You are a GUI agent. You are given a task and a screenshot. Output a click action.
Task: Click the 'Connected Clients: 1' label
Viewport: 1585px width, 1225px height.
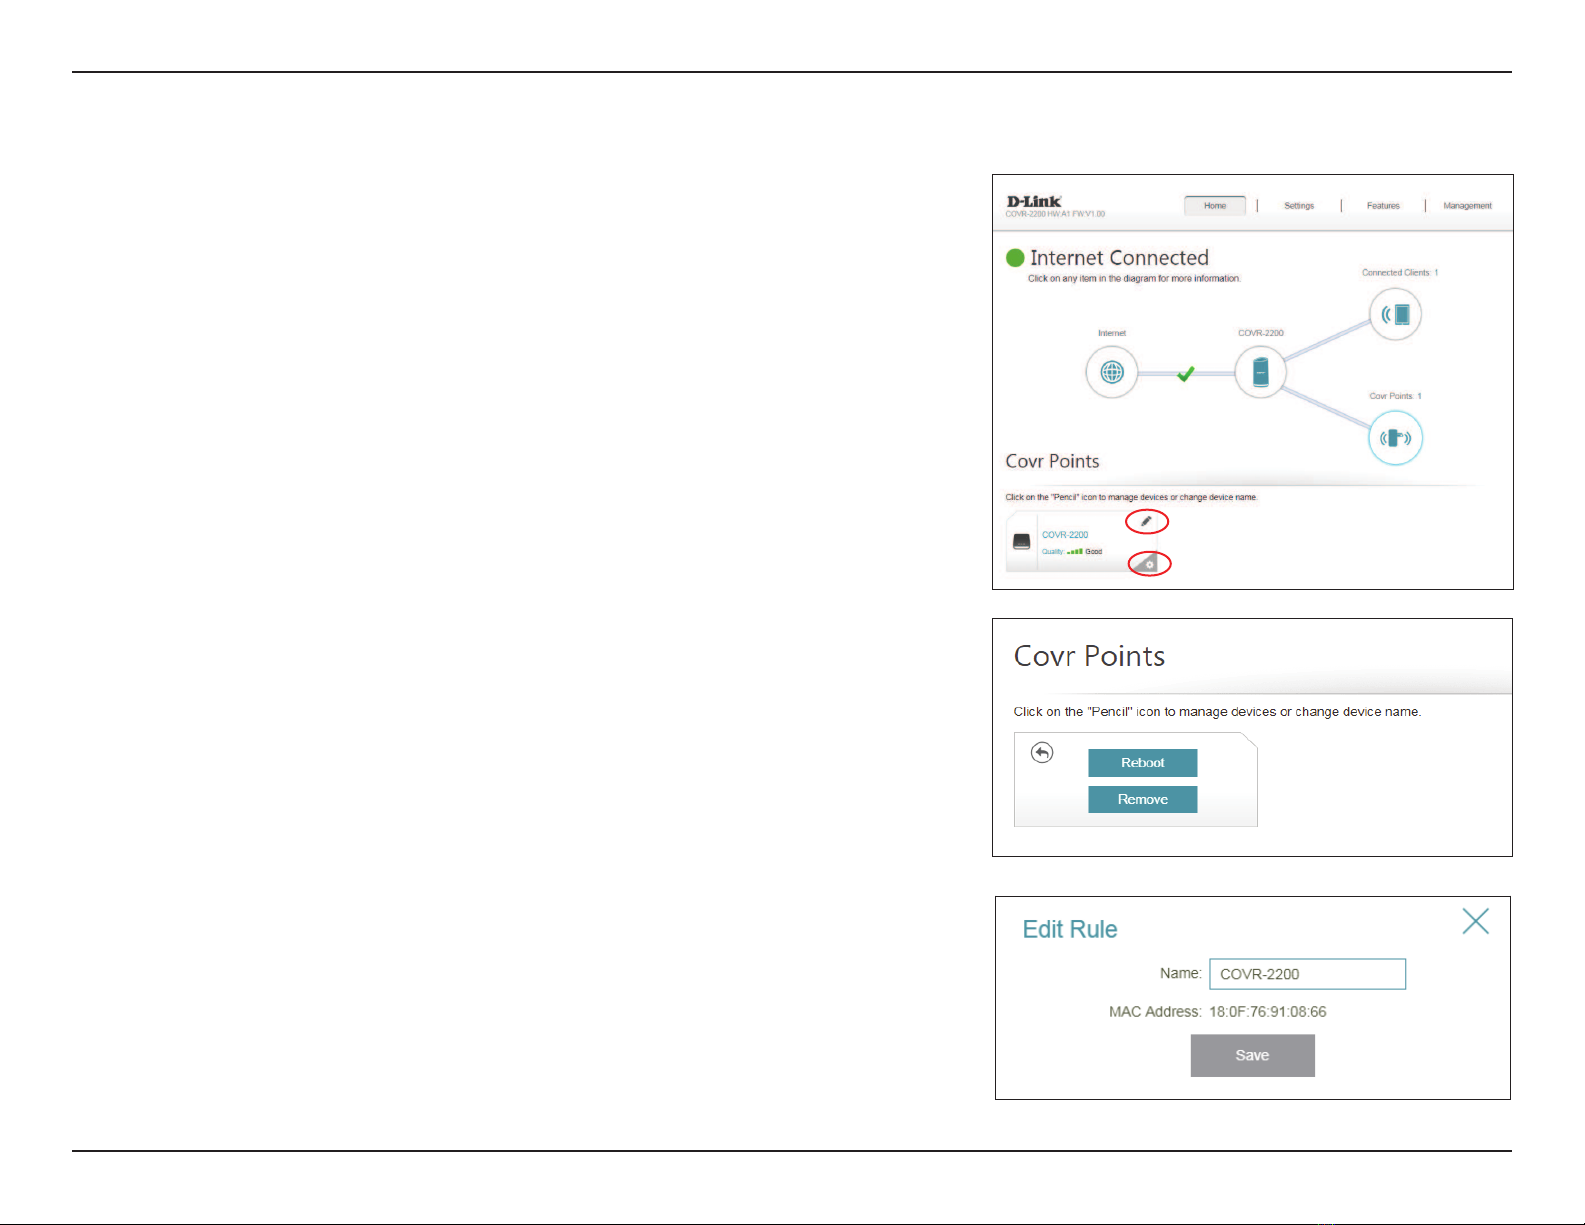pos(1400,272)
